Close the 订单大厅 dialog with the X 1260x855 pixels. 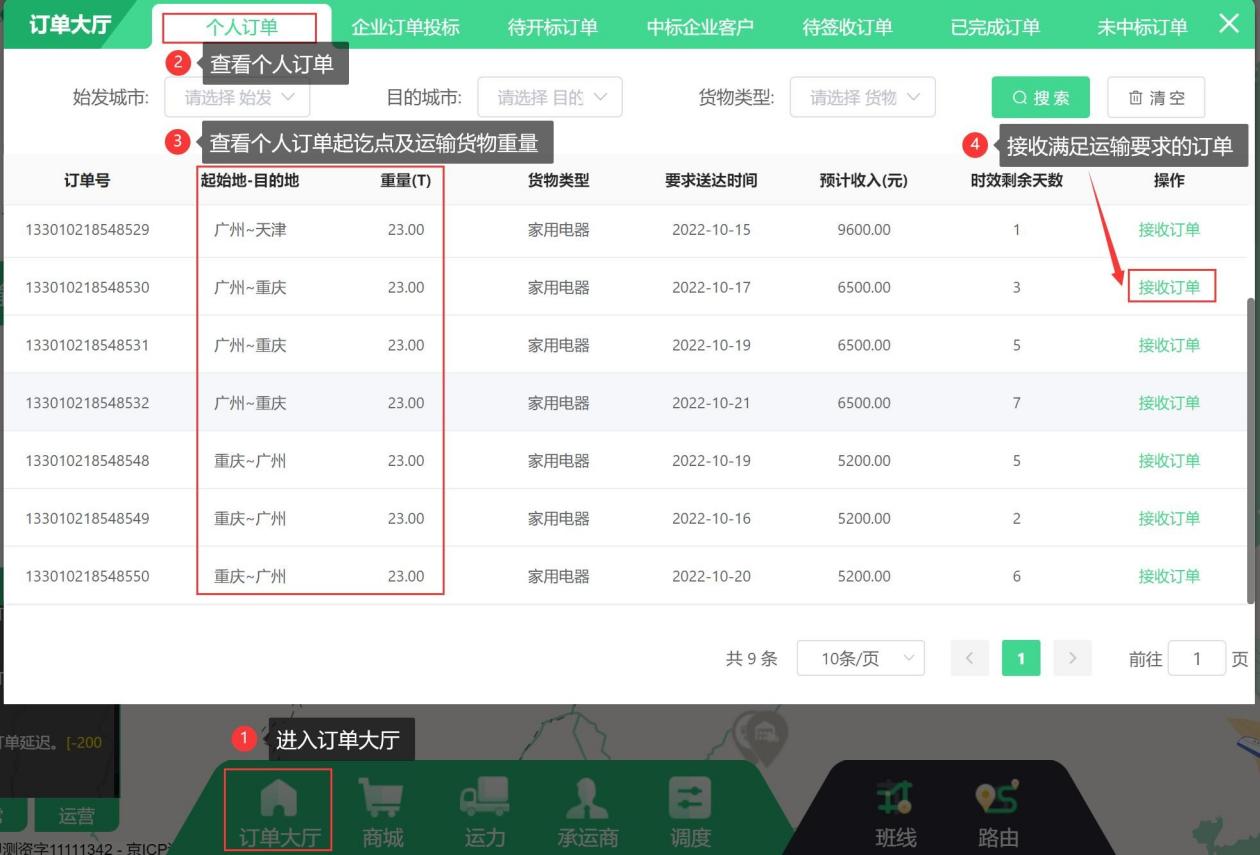click(x=1229, y=25)
